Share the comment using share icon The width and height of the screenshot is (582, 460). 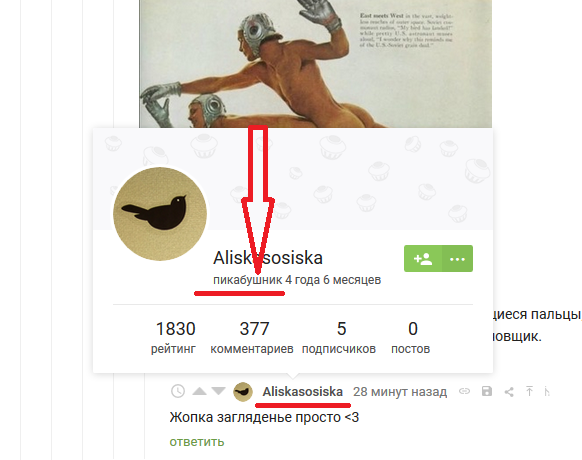coord(509,392)
